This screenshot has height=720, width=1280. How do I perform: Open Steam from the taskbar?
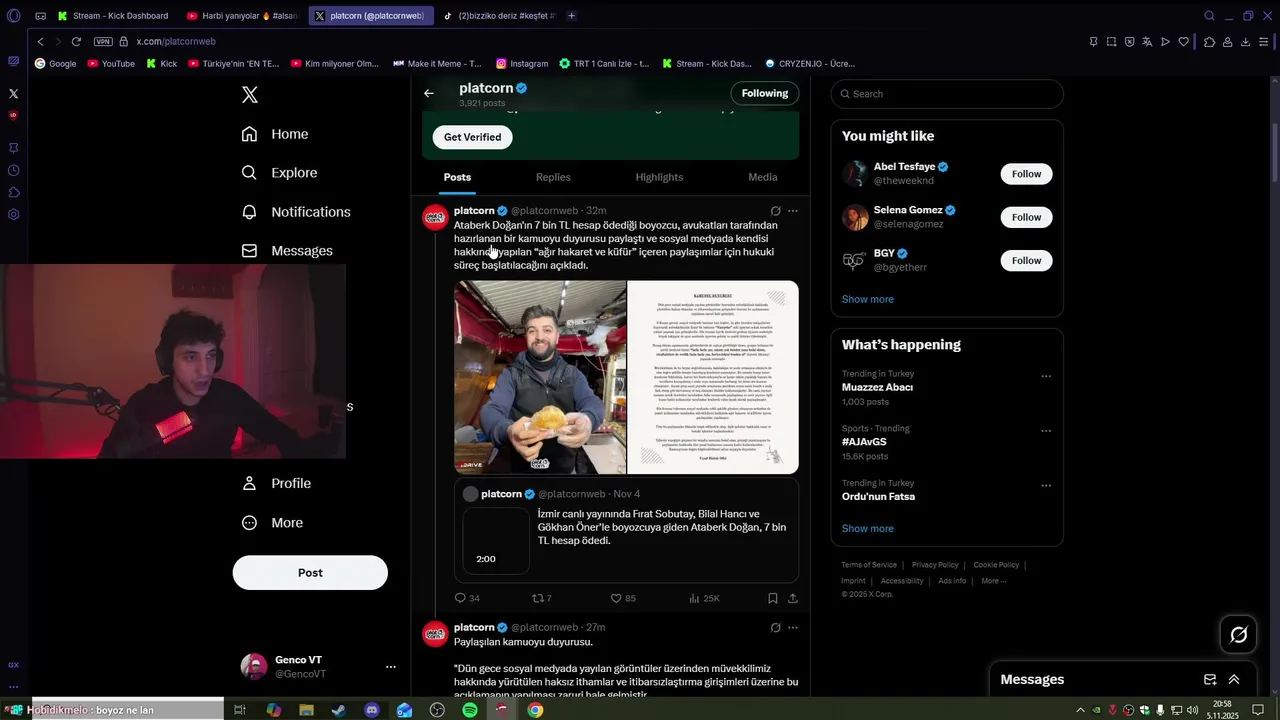point(339,710)
